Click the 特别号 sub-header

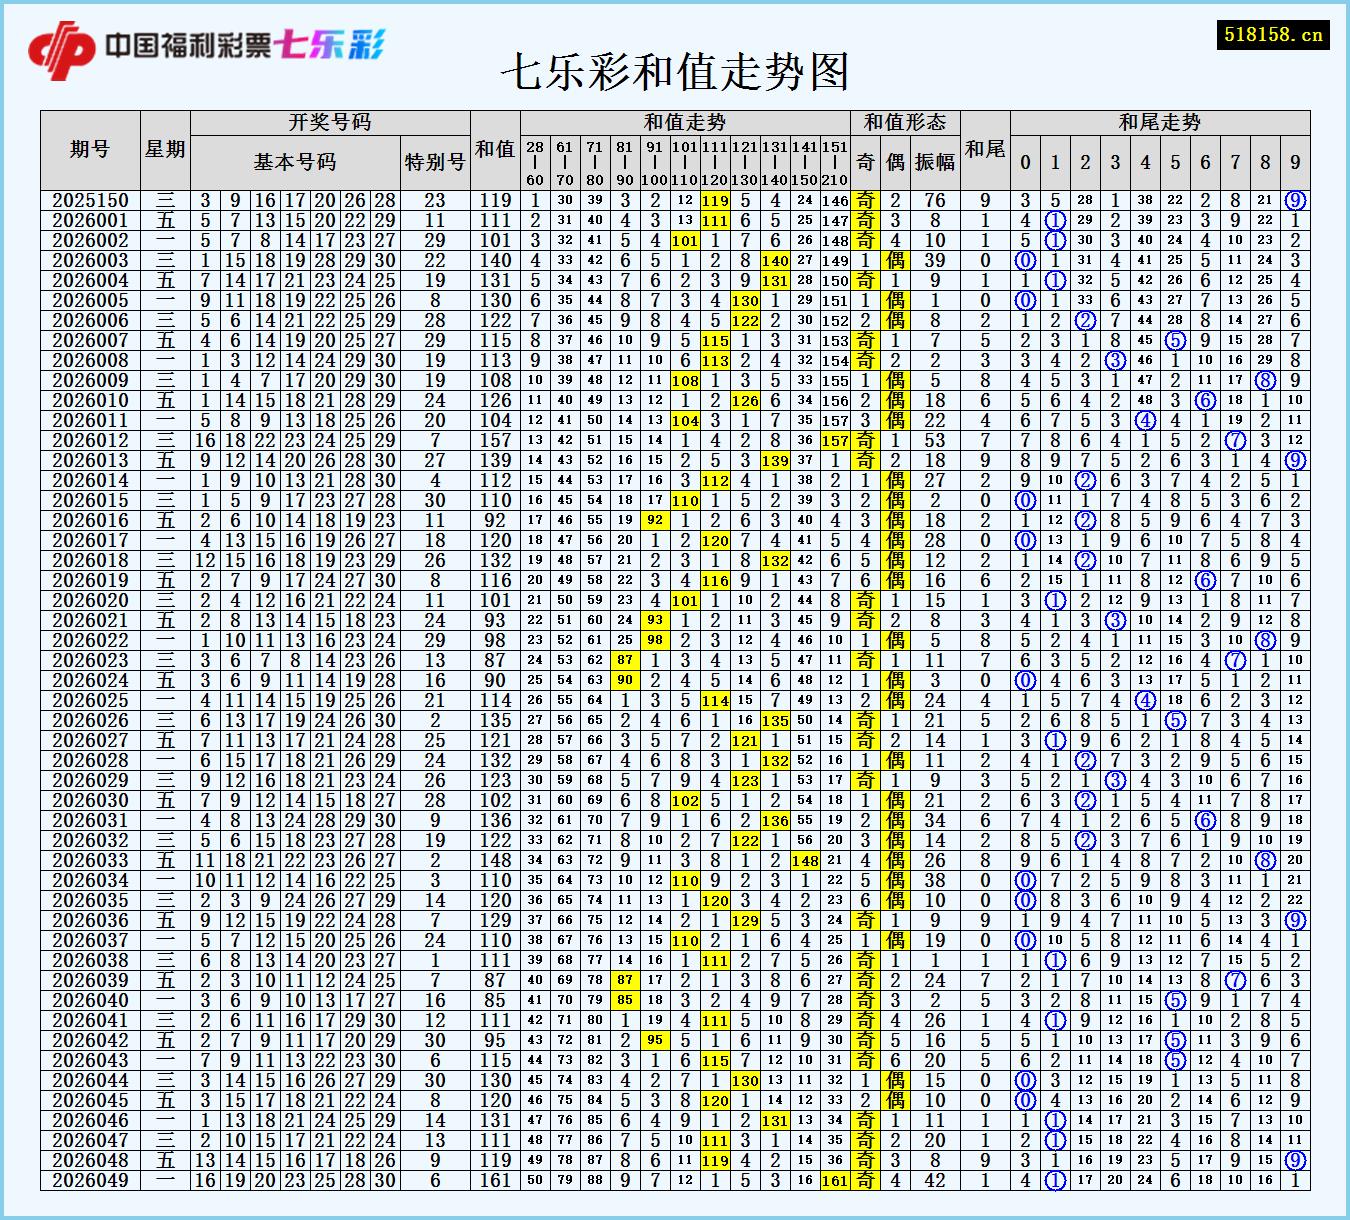click(435, 163)
